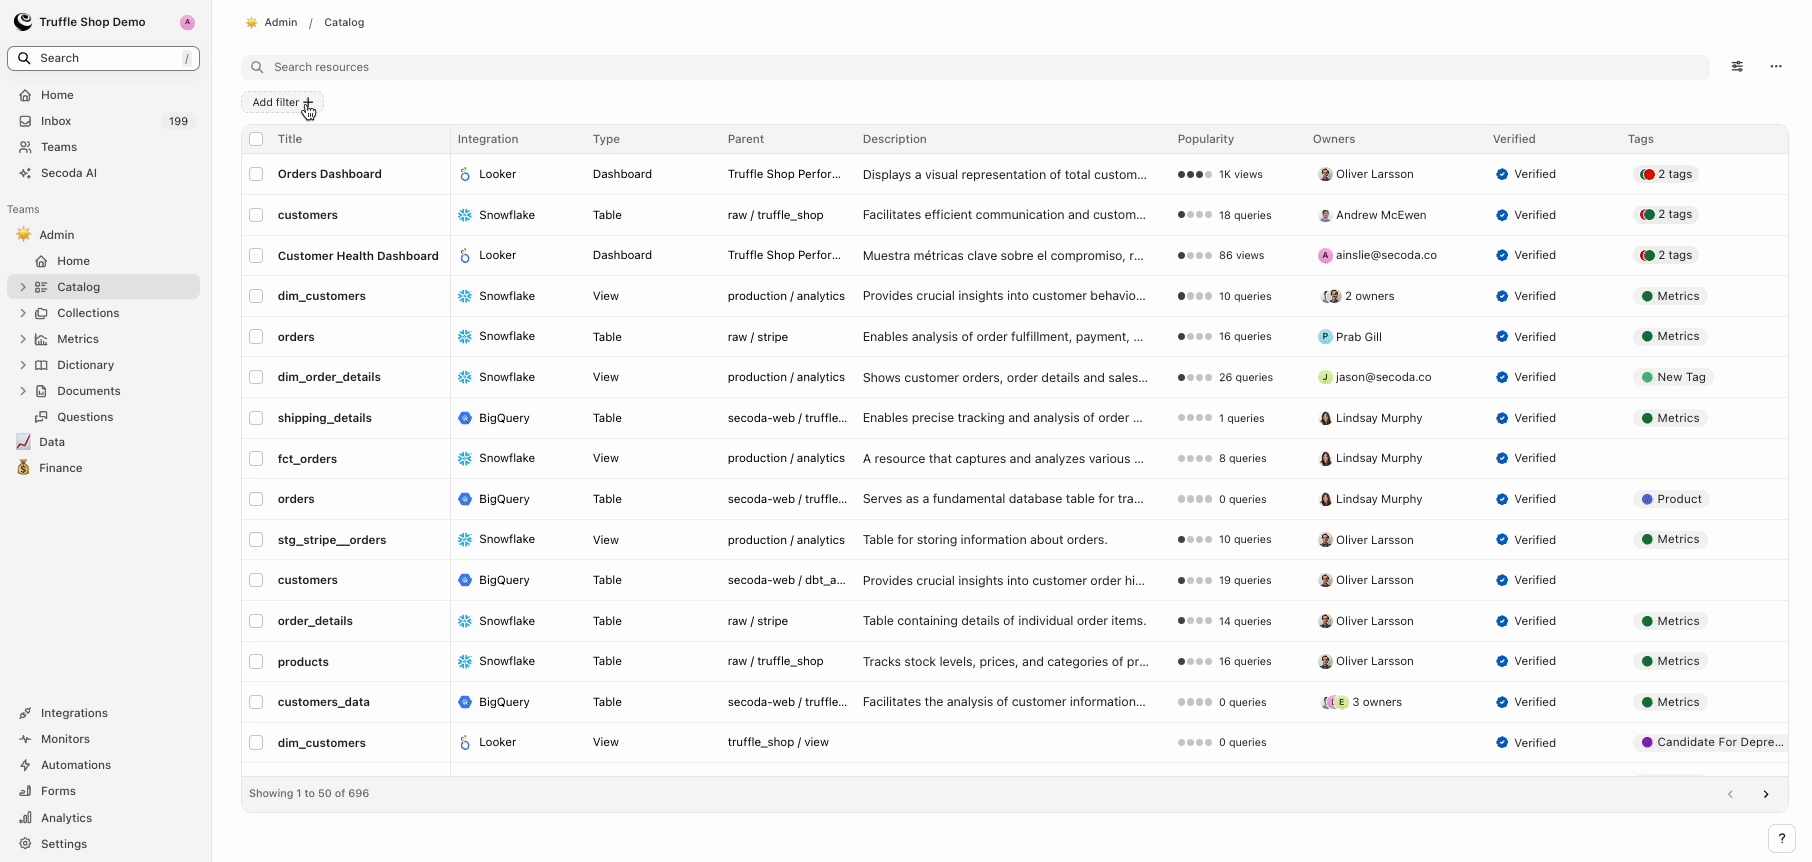The image size is (1812, 862).
Task: Go to the next page of results
Action: tap(1765, 794)
